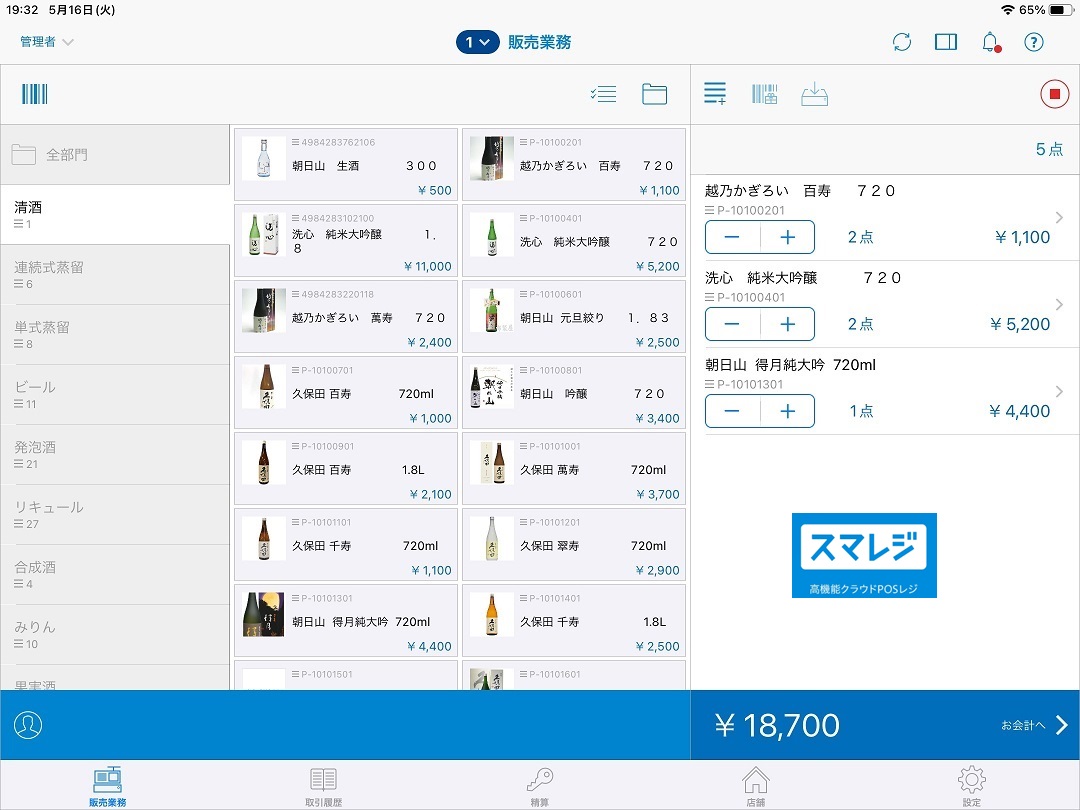The width and height of the screenshot is (1080, 810).
Task: Open the help question mark icon
Action: pyautogui.click(x=1034, y=42)
